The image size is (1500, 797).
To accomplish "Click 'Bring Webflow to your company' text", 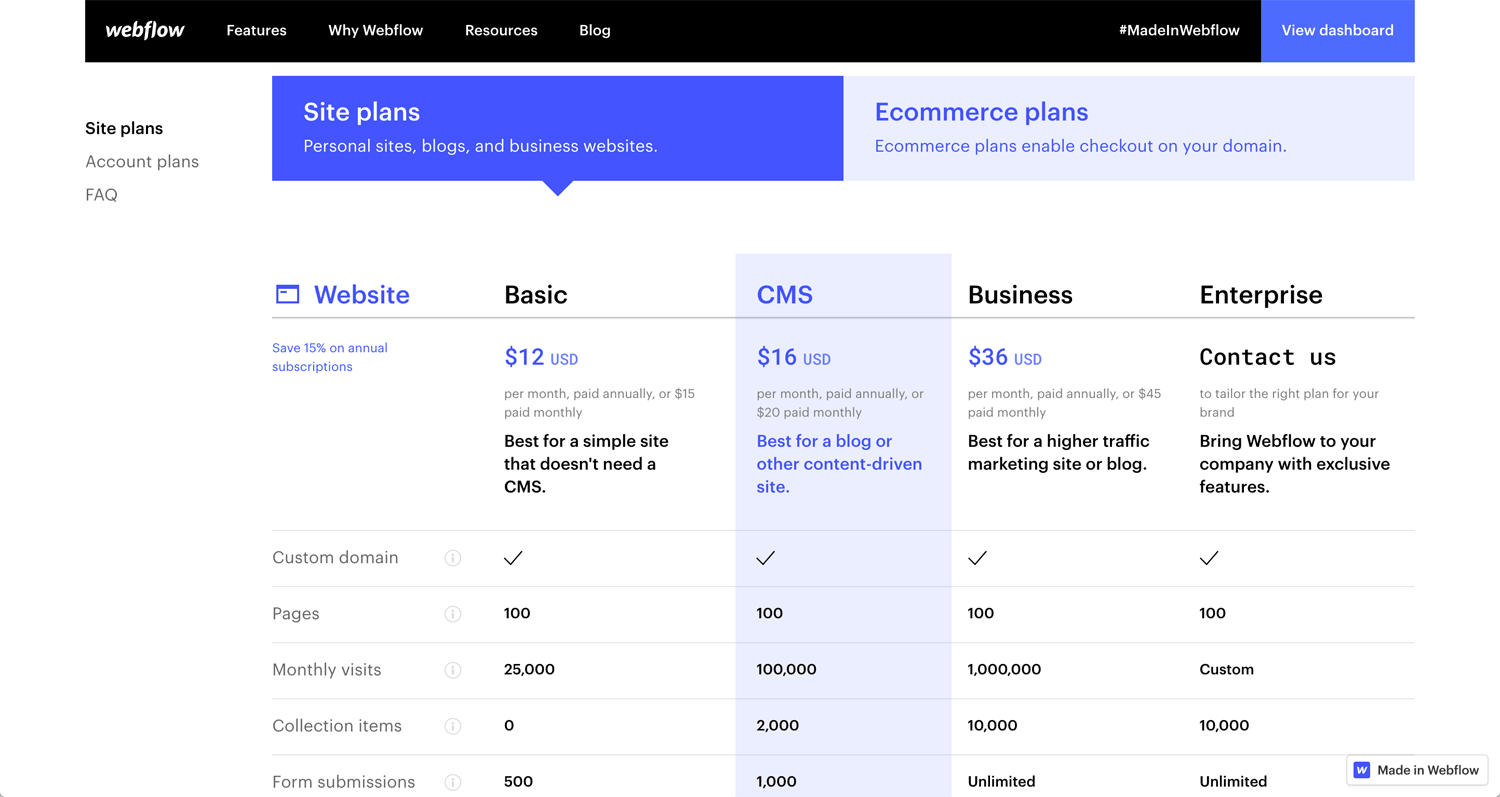I will [1295, 464].
